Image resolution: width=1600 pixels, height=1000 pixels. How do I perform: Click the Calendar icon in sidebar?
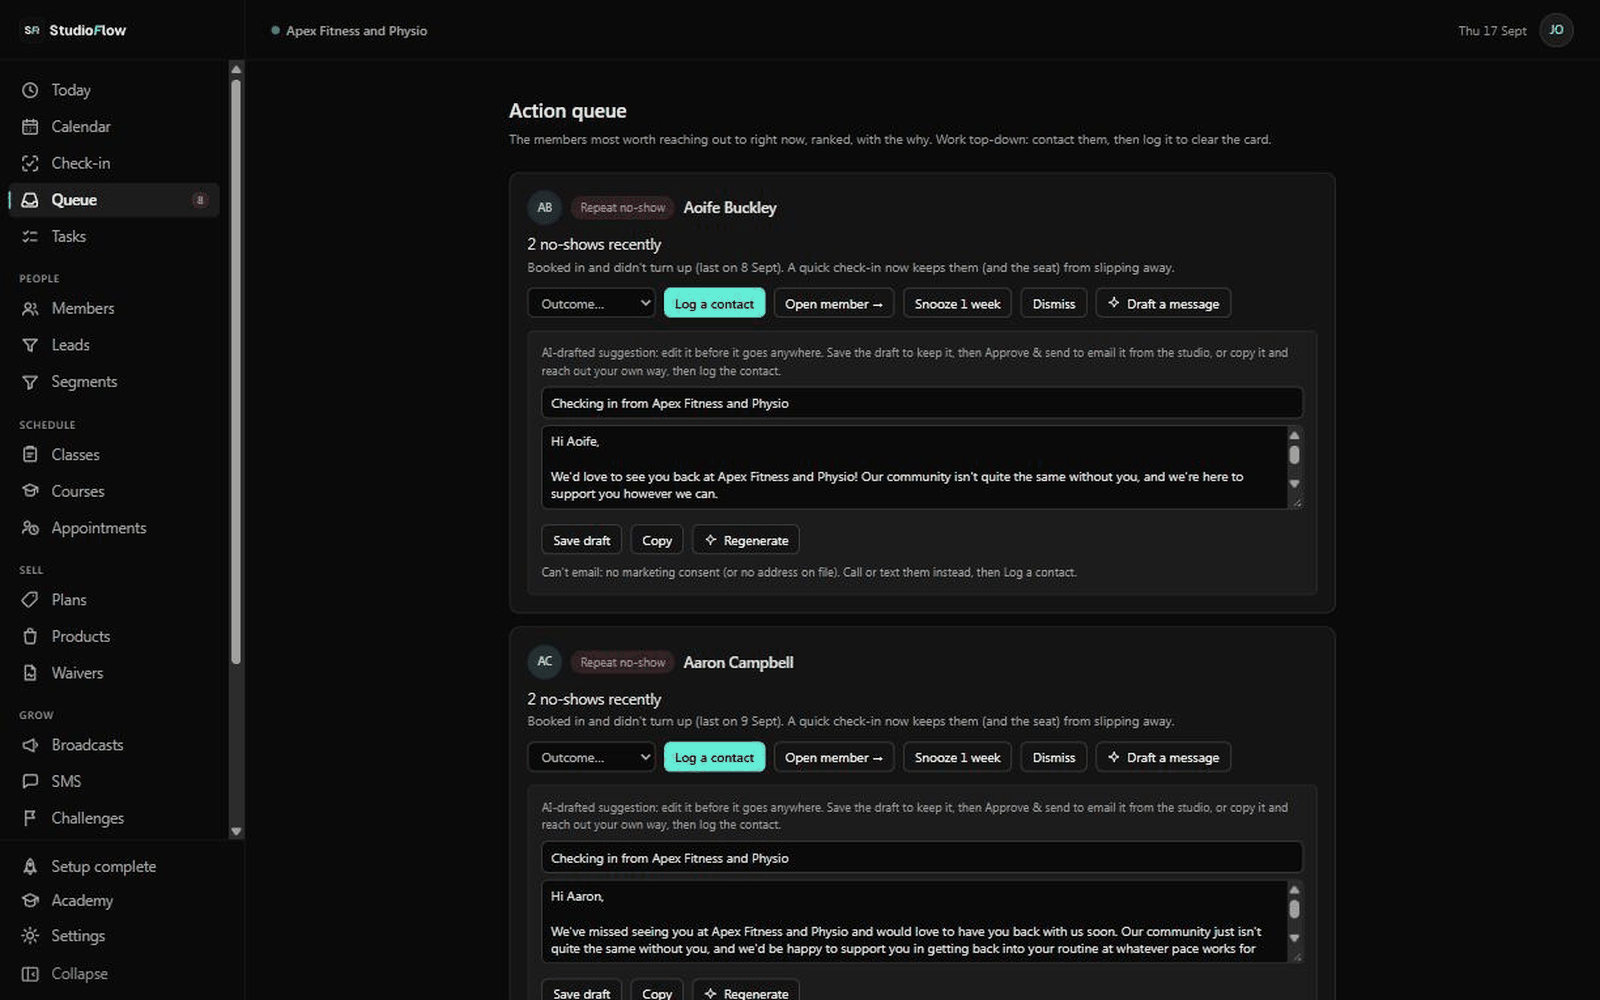click(x=30, y=127)
